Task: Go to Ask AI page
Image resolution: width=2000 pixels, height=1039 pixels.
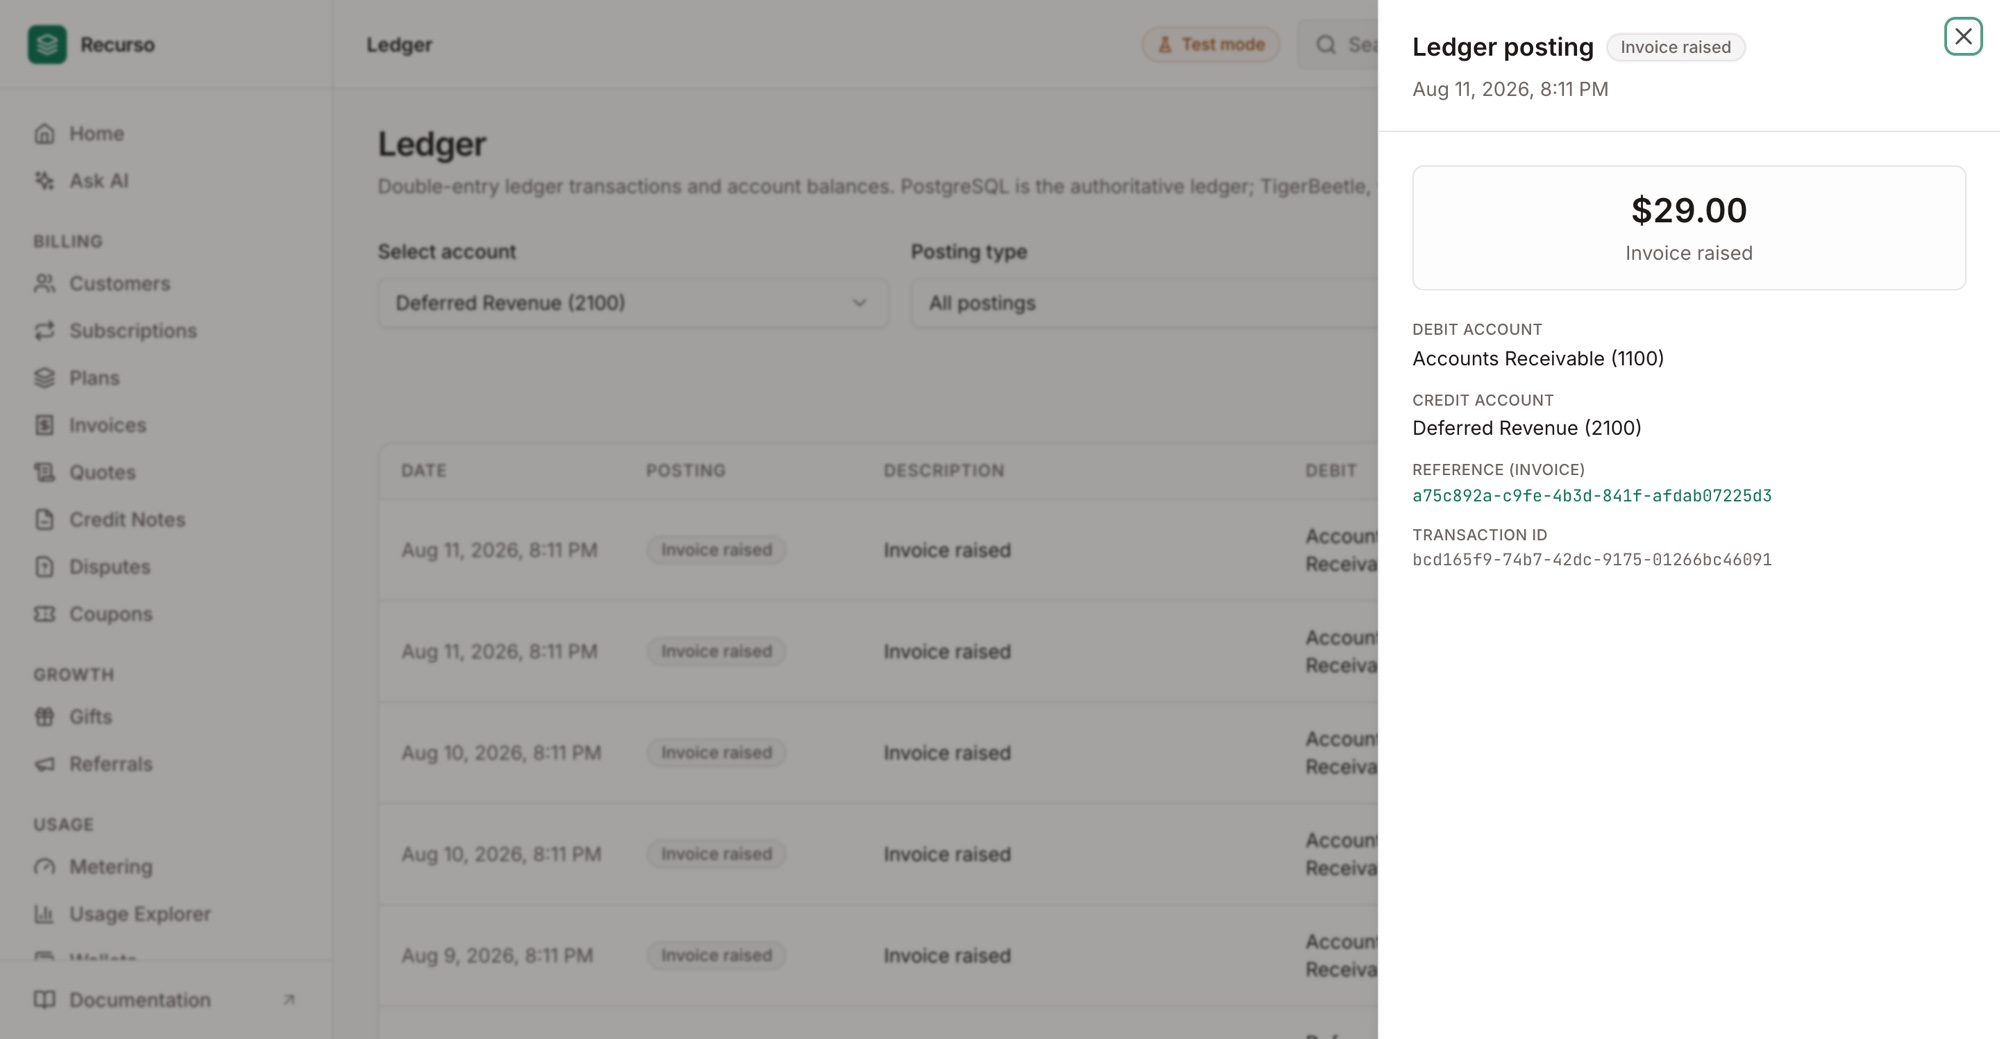Action: click(167, 181)
